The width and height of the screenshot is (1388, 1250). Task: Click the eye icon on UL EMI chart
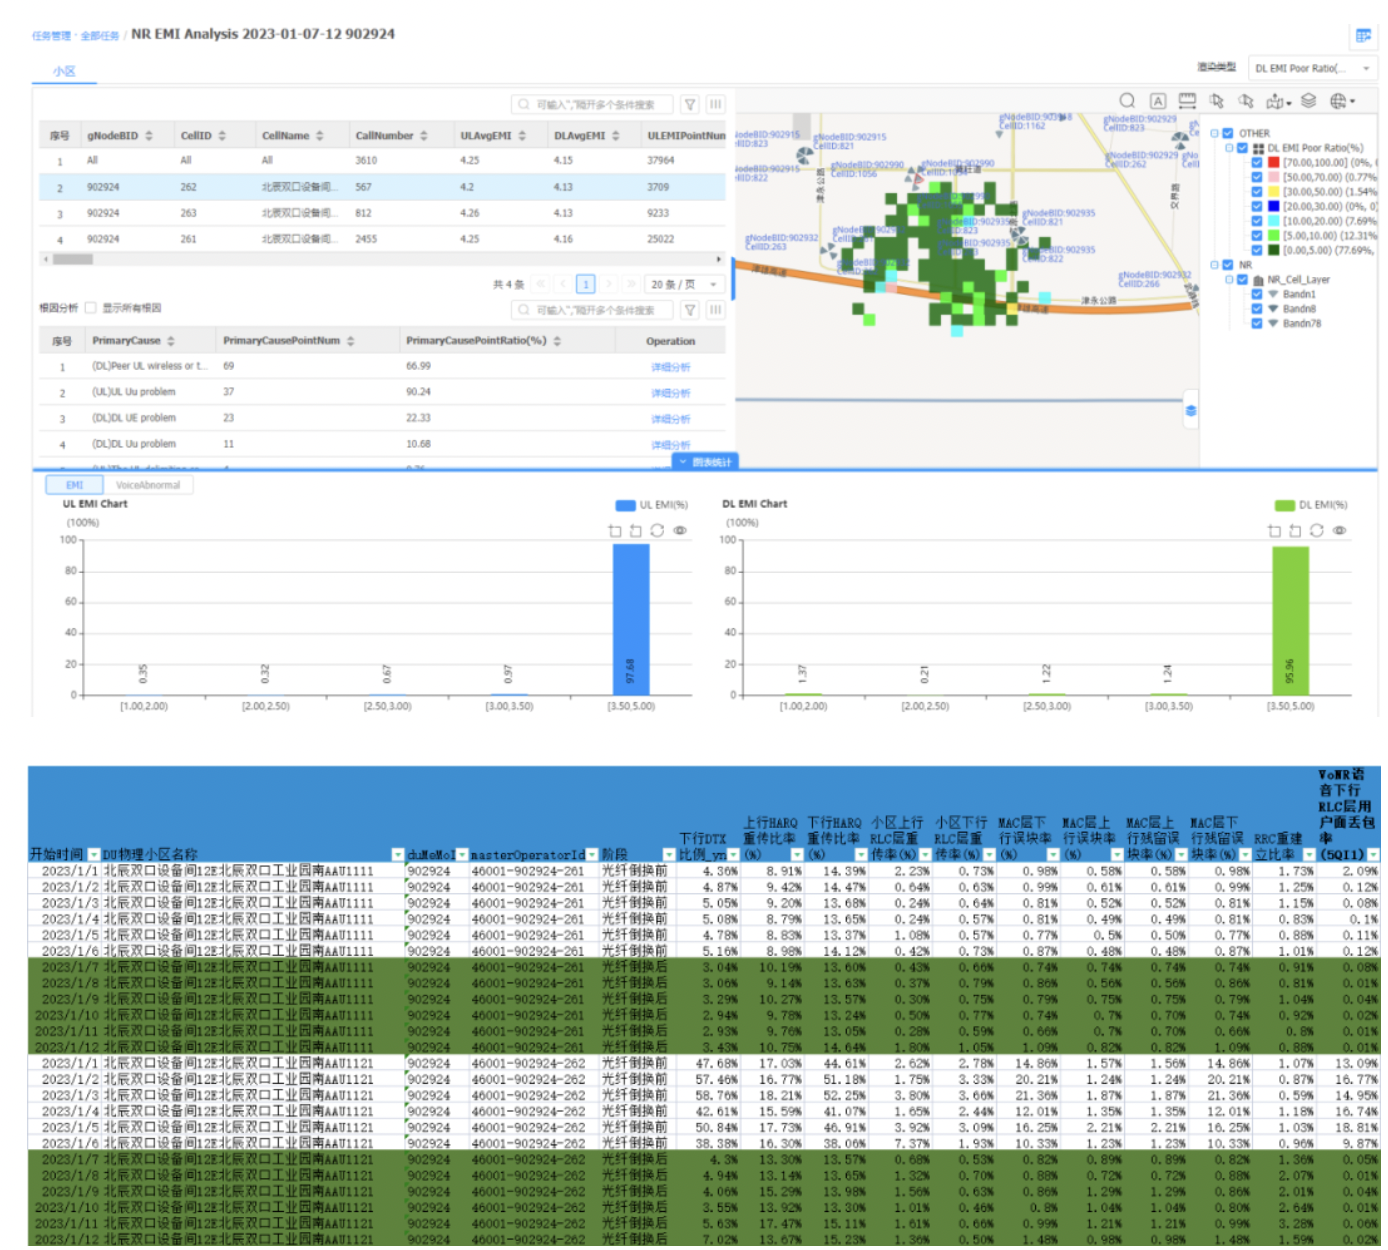click(680, 530)
